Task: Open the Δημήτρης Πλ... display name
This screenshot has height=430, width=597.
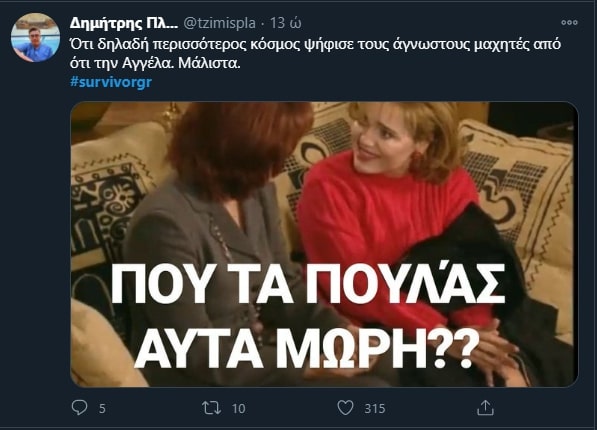Action: (x=123, y=24)
